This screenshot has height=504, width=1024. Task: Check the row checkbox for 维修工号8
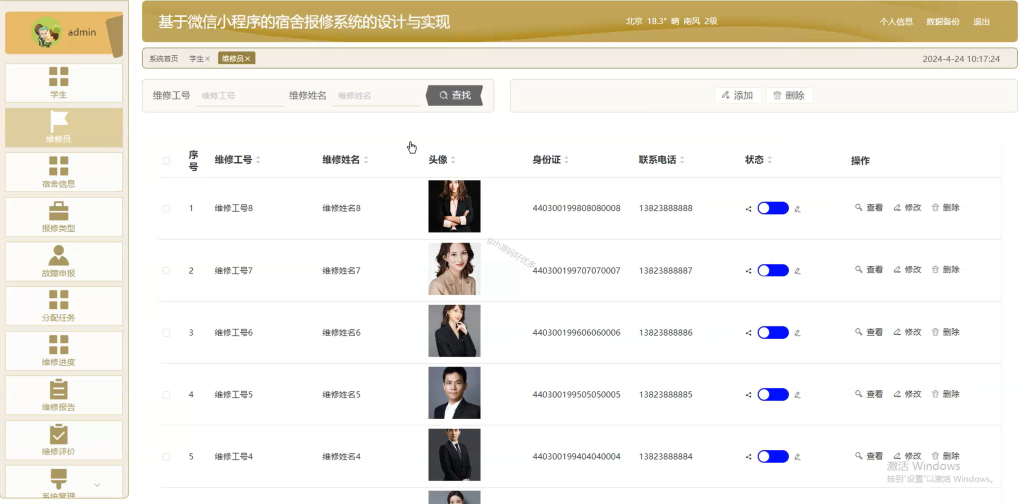pyautogui.click(x=166, y=208)
